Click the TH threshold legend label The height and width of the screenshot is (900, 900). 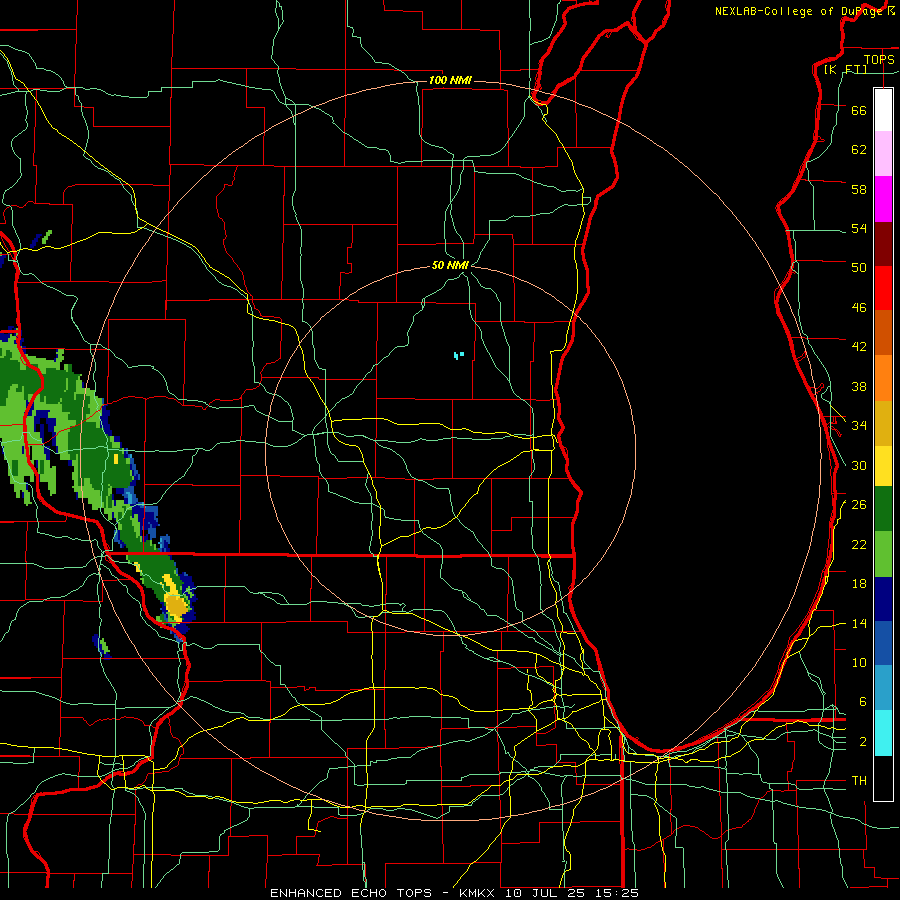859,781
